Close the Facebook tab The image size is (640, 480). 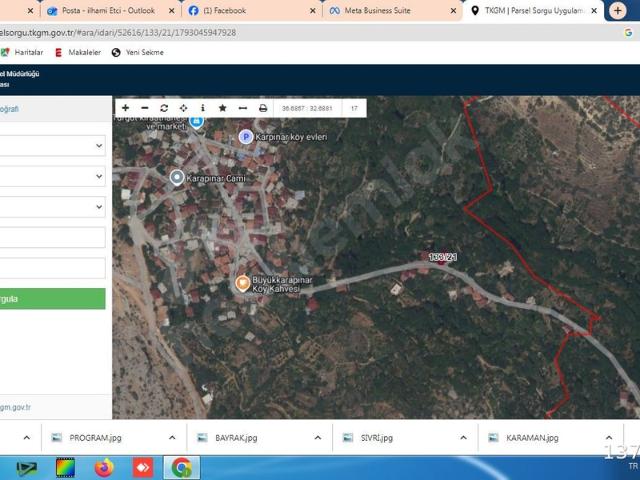pyautogui.click(x=313, y=11)
